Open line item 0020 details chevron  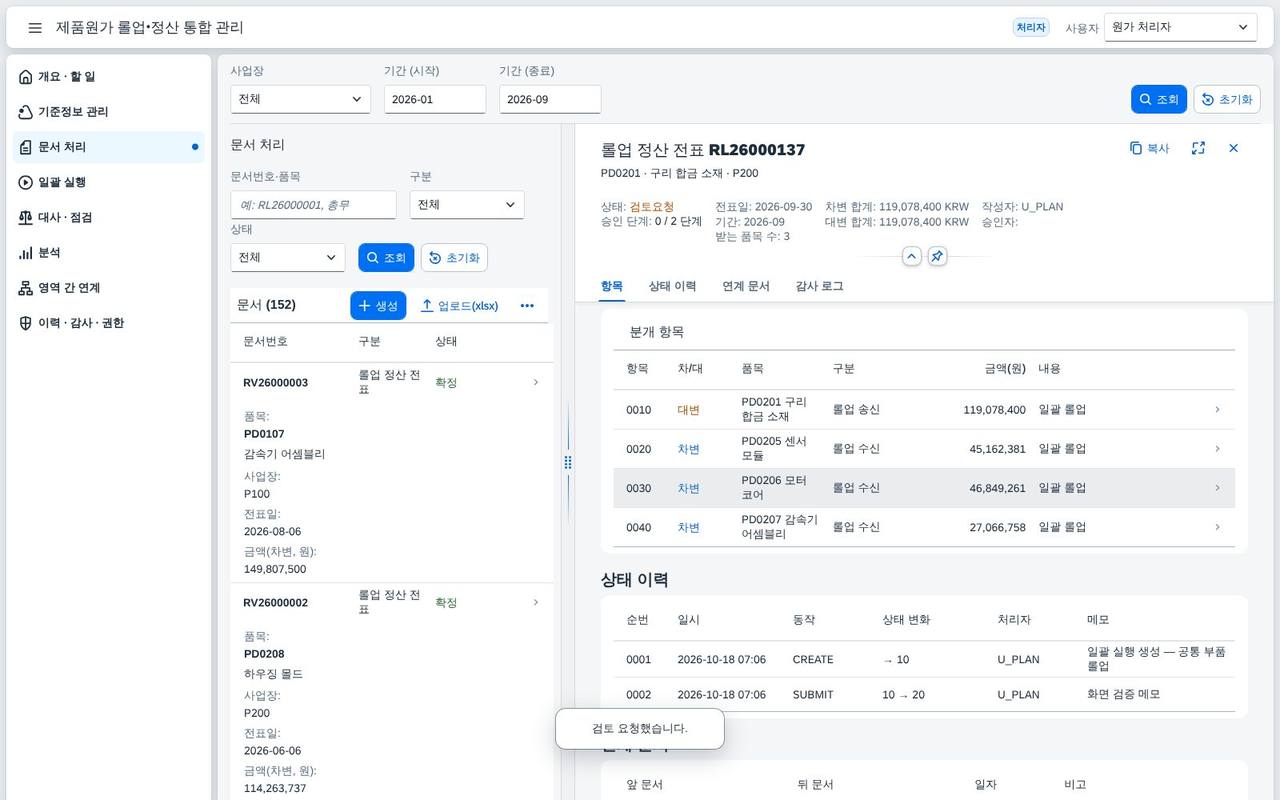coord(1217,449)
